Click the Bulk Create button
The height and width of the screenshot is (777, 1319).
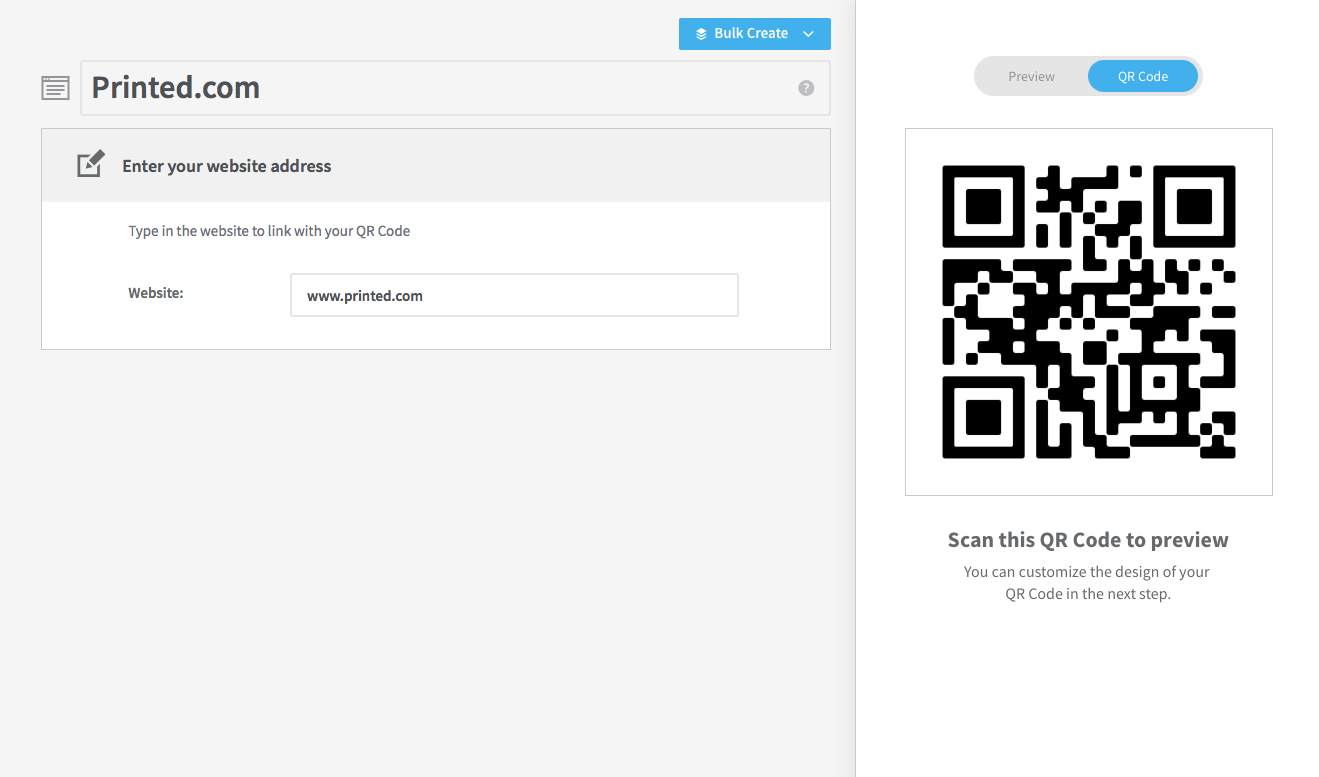[x=754, y=33]
